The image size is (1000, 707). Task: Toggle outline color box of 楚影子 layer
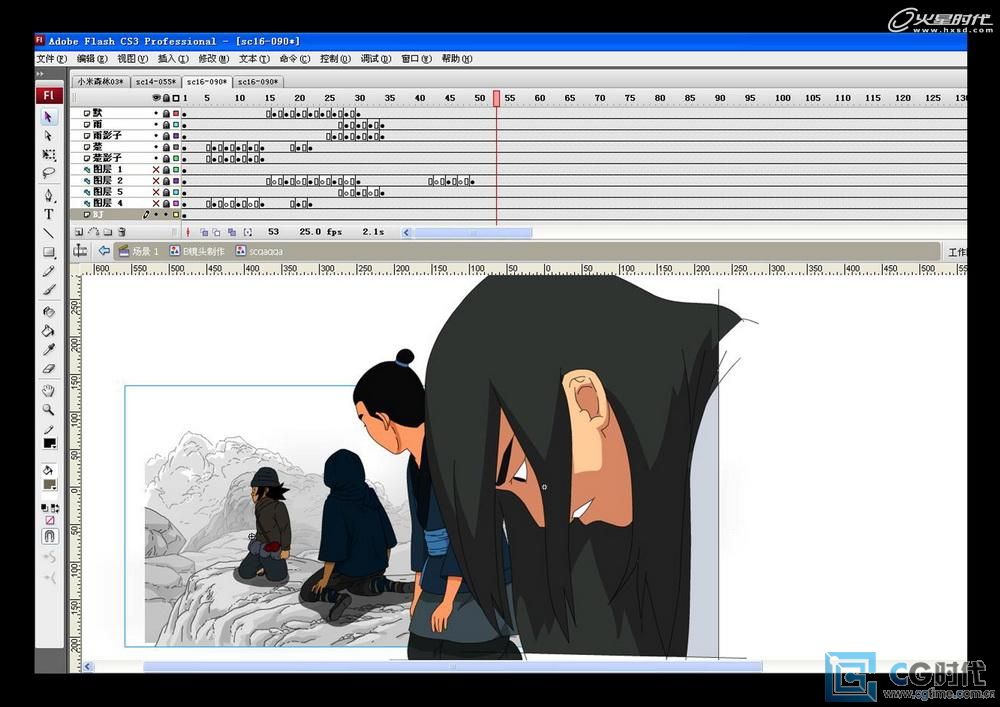pyautogui.click(x=176, y=158)
